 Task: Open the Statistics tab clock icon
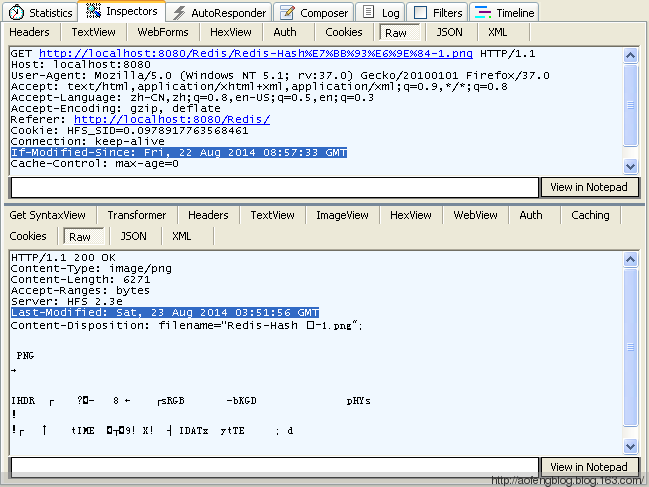tap(16, 13)
